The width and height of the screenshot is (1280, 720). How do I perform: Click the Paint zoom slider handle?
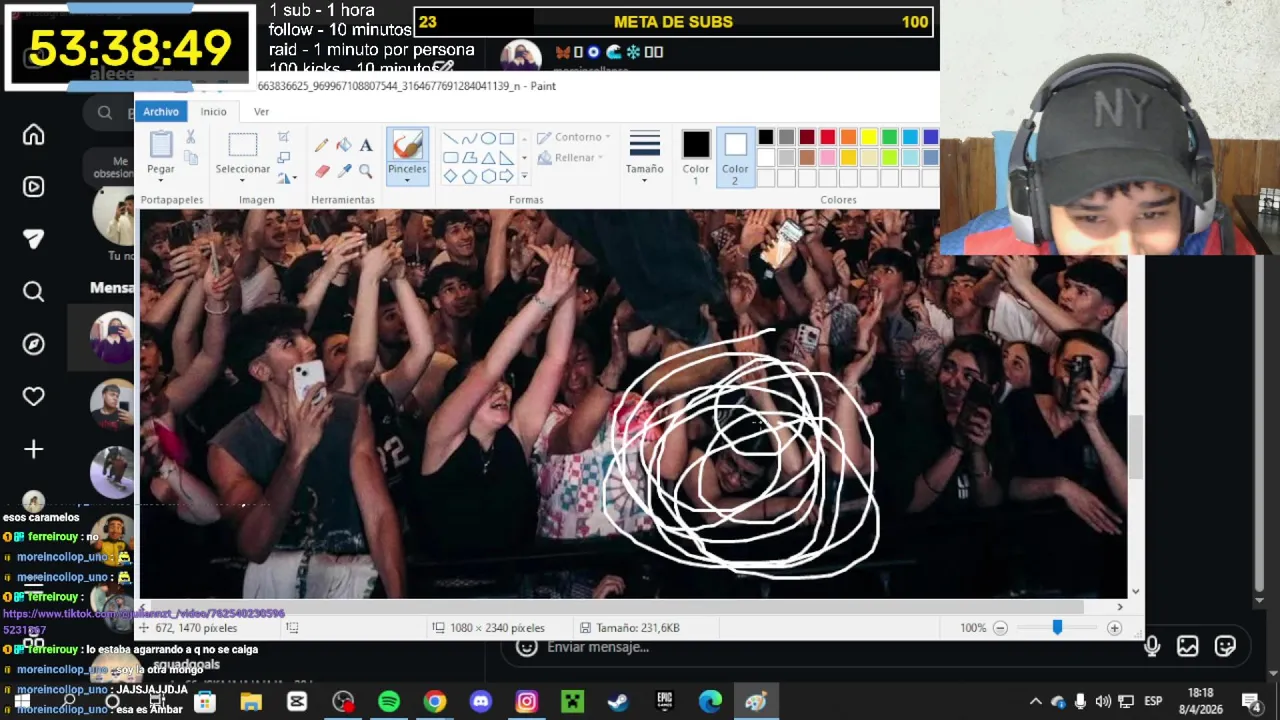(1057, 628)
